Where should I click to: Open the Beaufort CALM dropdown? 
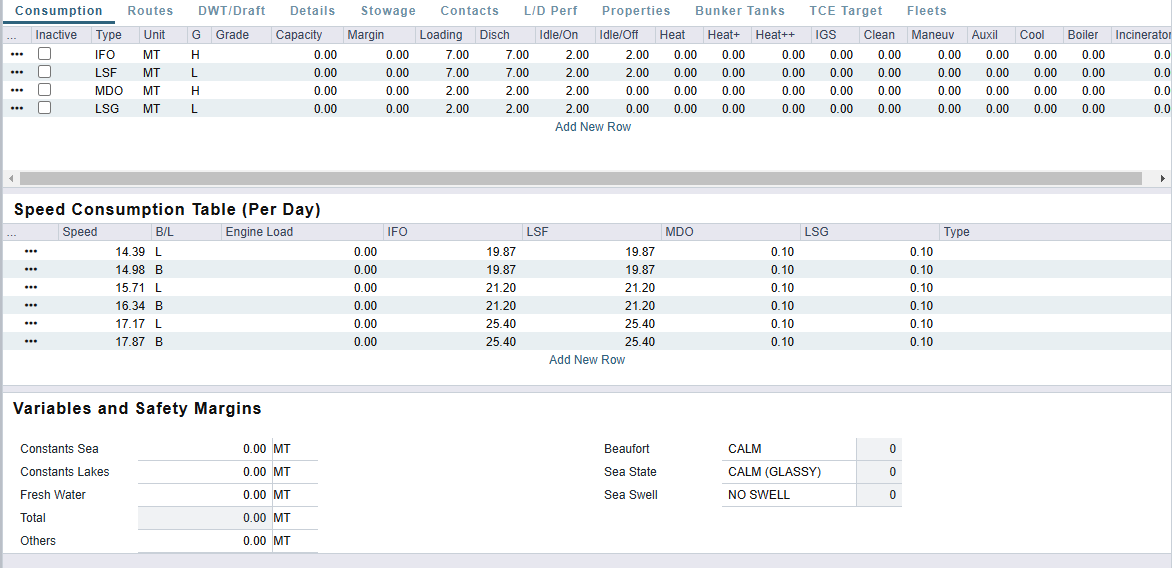click(788, 449)
